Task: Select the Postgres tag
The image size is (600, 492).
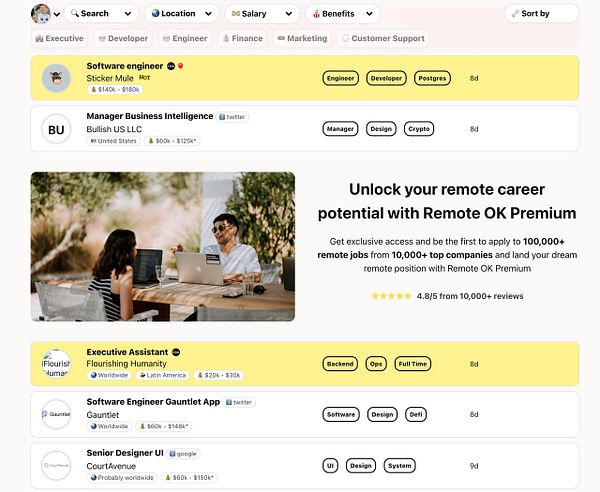Action: coord(432,78)
